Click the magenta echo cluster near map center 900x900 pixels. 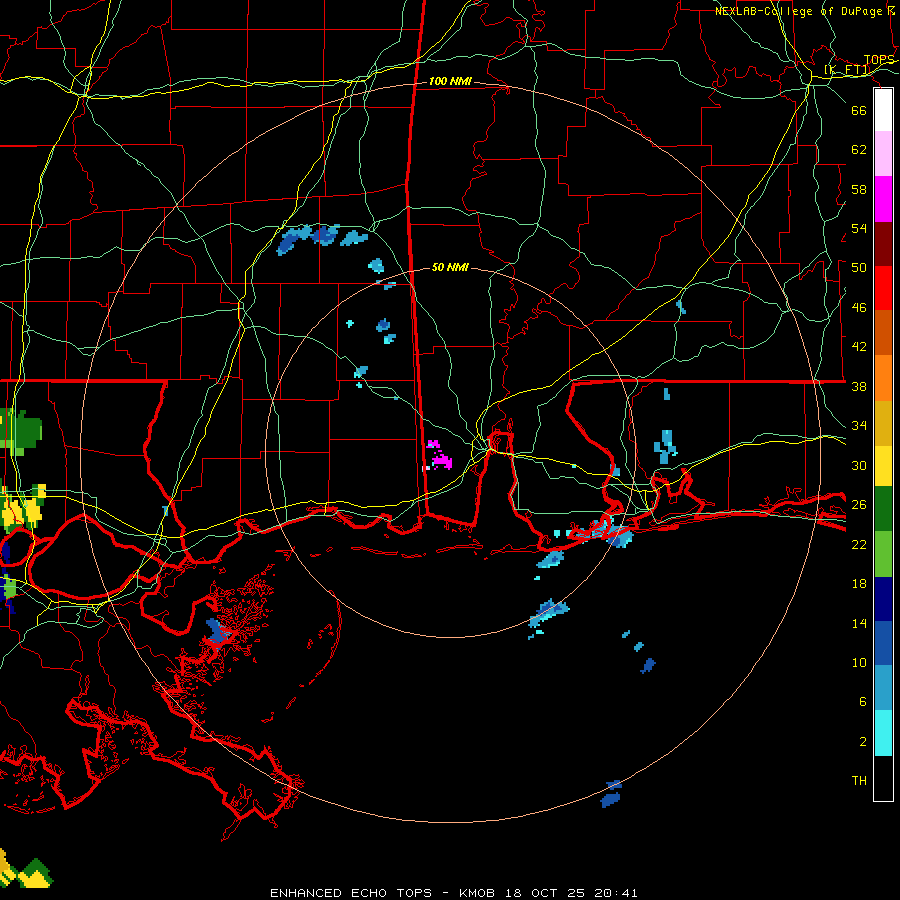coord(439,455)
